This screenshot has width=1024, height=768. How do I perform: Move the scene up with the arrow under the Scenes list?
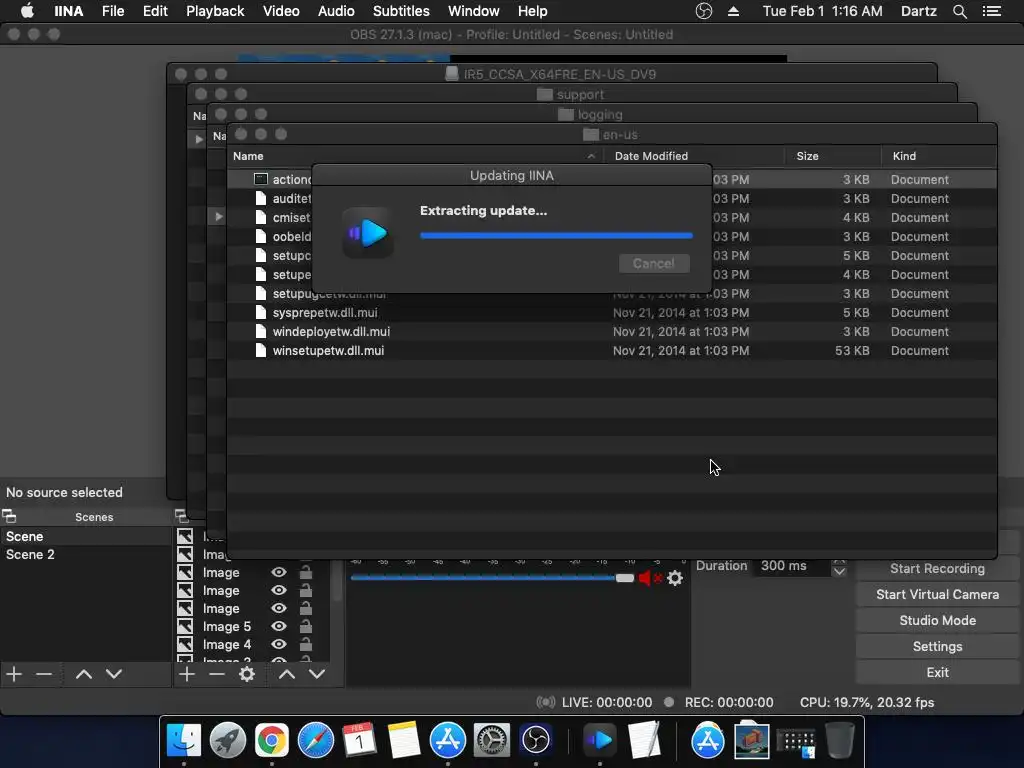pyautogui.click(x=84, y=674)
